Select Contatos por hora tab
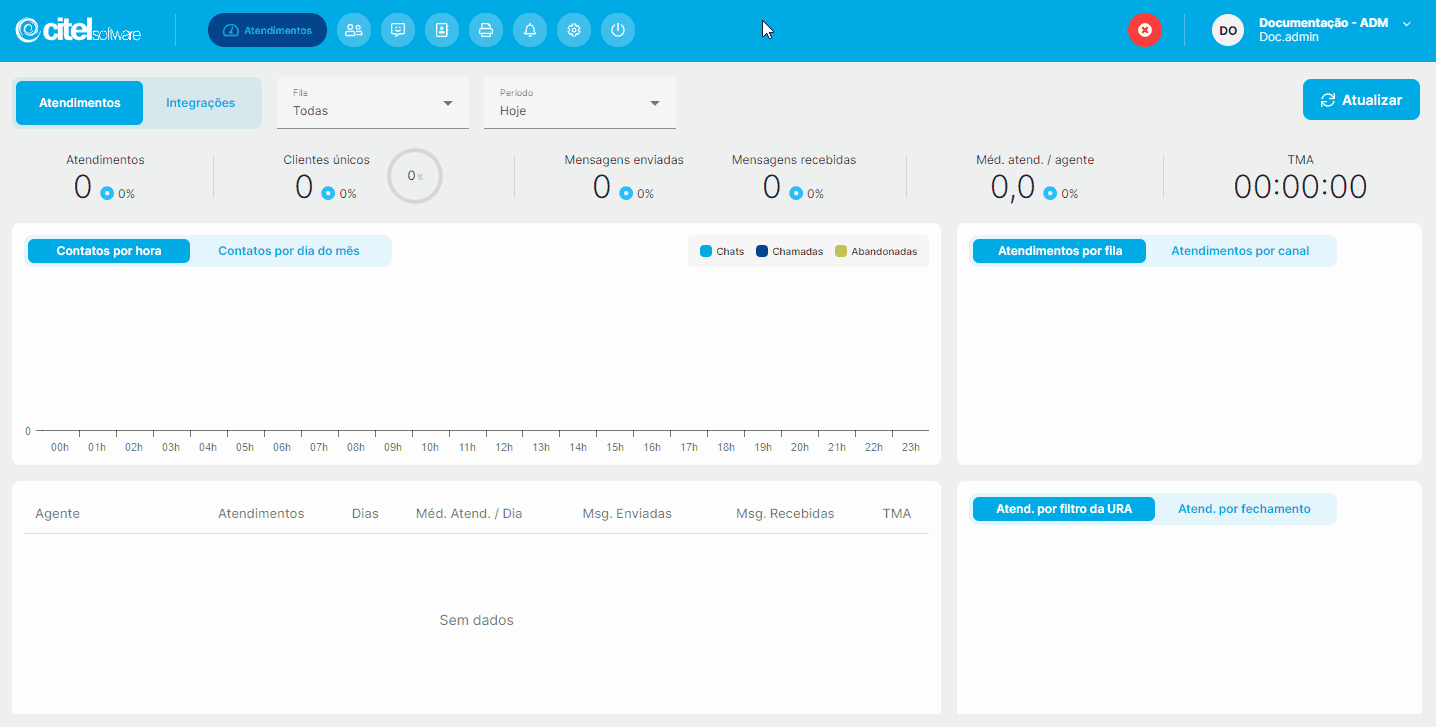The image size is (1436, 727). [x=109, y=251]
